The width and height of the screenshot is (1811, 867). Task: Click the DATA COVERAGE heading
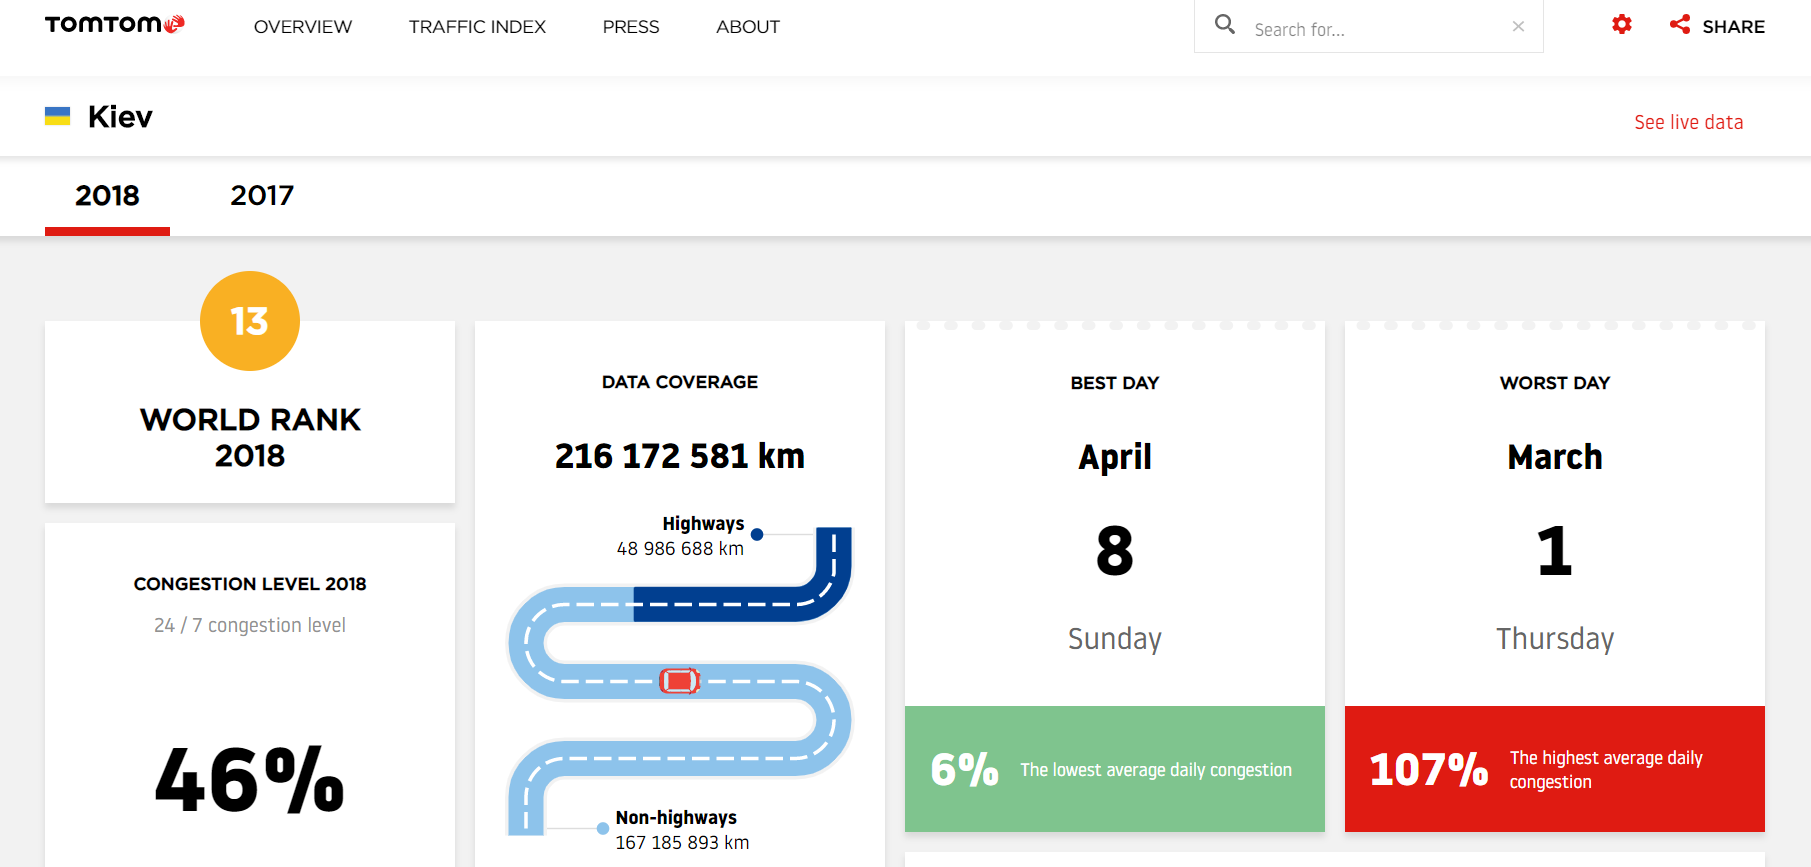click(x=680, y=382)
